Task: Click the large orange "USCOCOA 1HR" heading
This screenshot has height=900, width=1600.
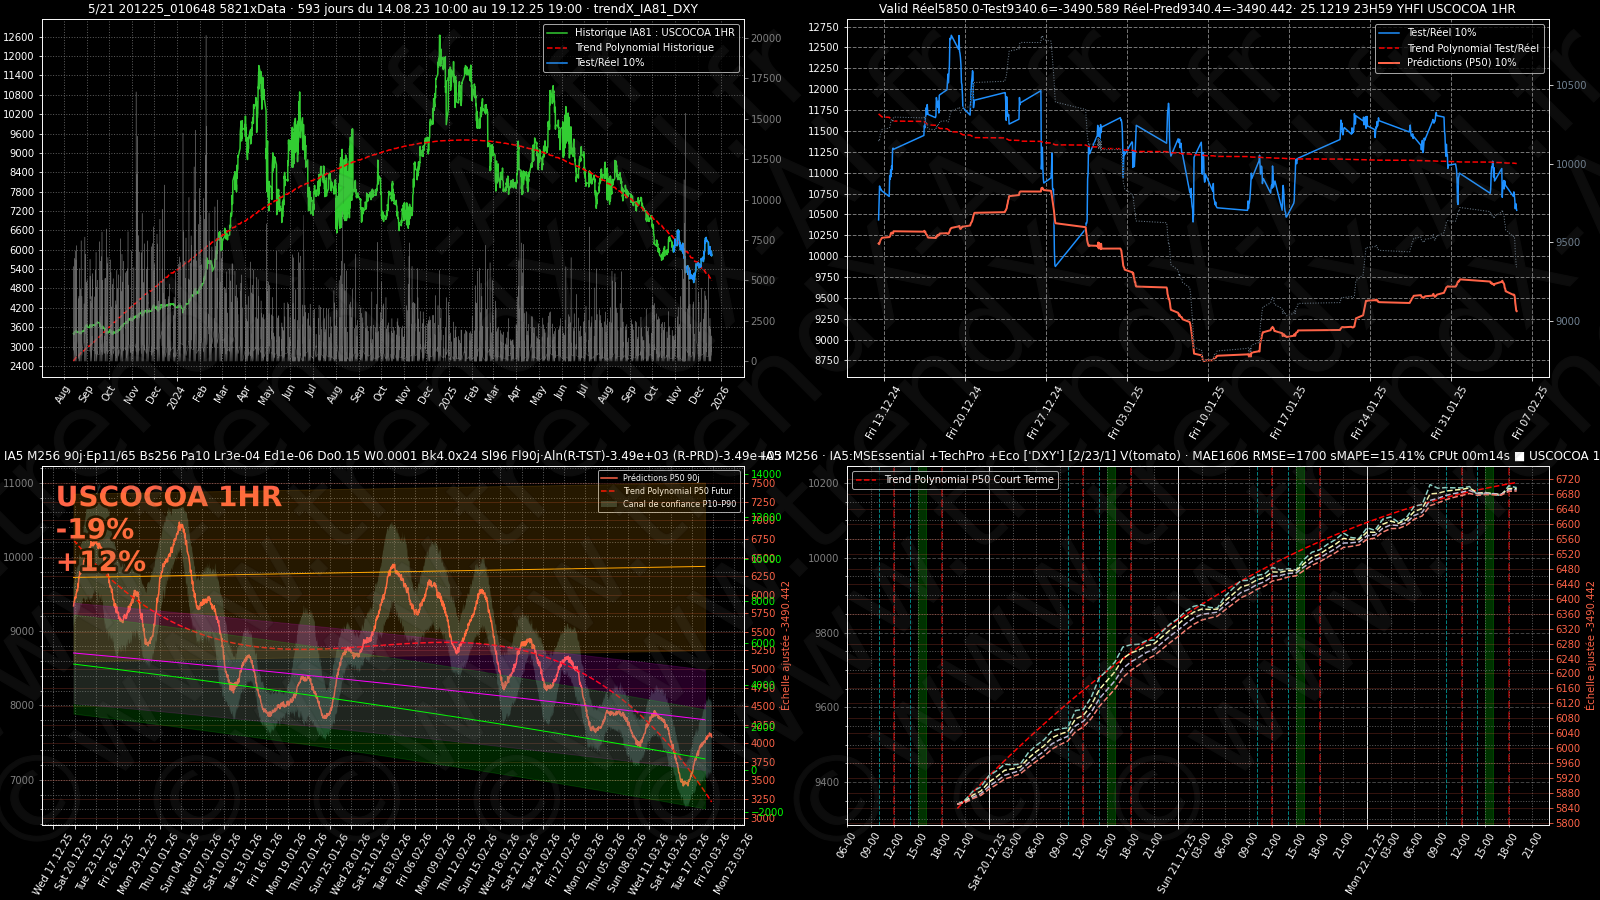Action: tap(169, 497)
